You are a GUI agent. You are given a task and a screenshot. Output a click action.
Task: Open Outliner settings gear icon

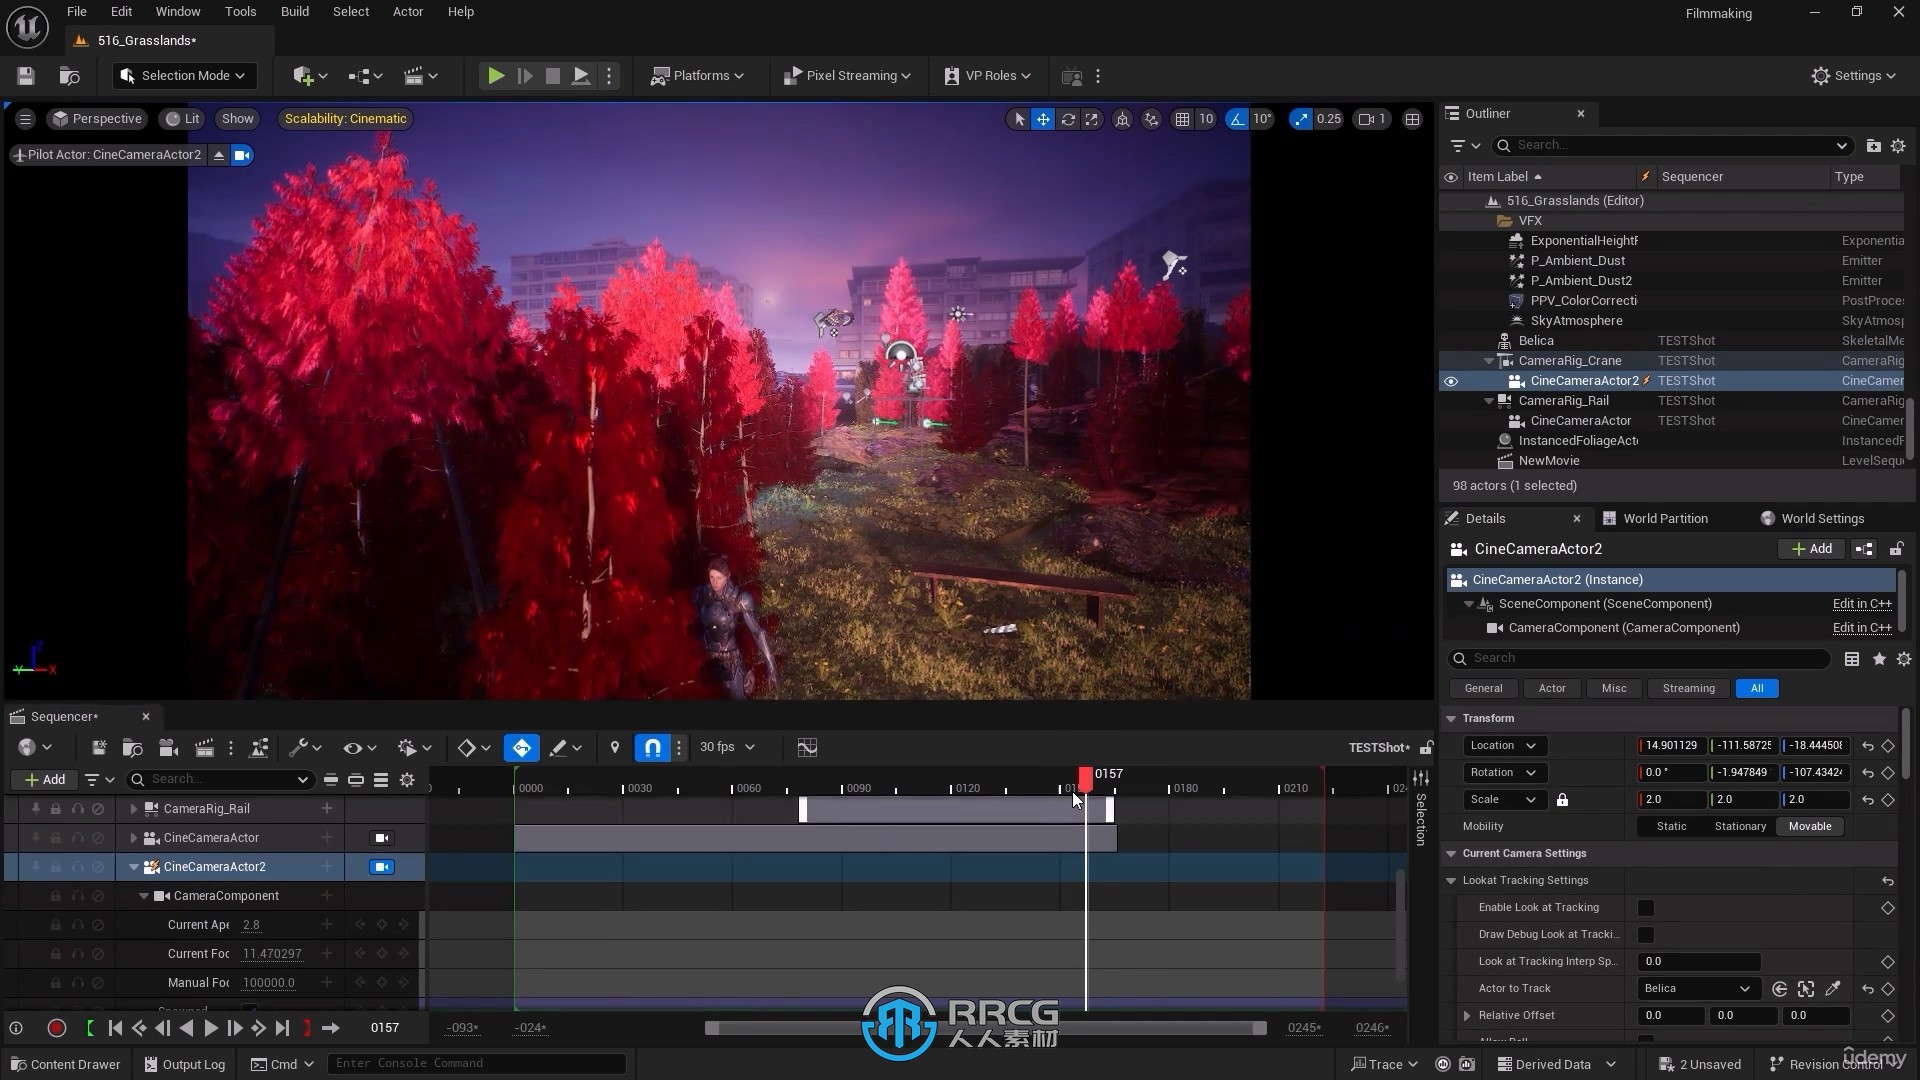tap(1898, 146)
